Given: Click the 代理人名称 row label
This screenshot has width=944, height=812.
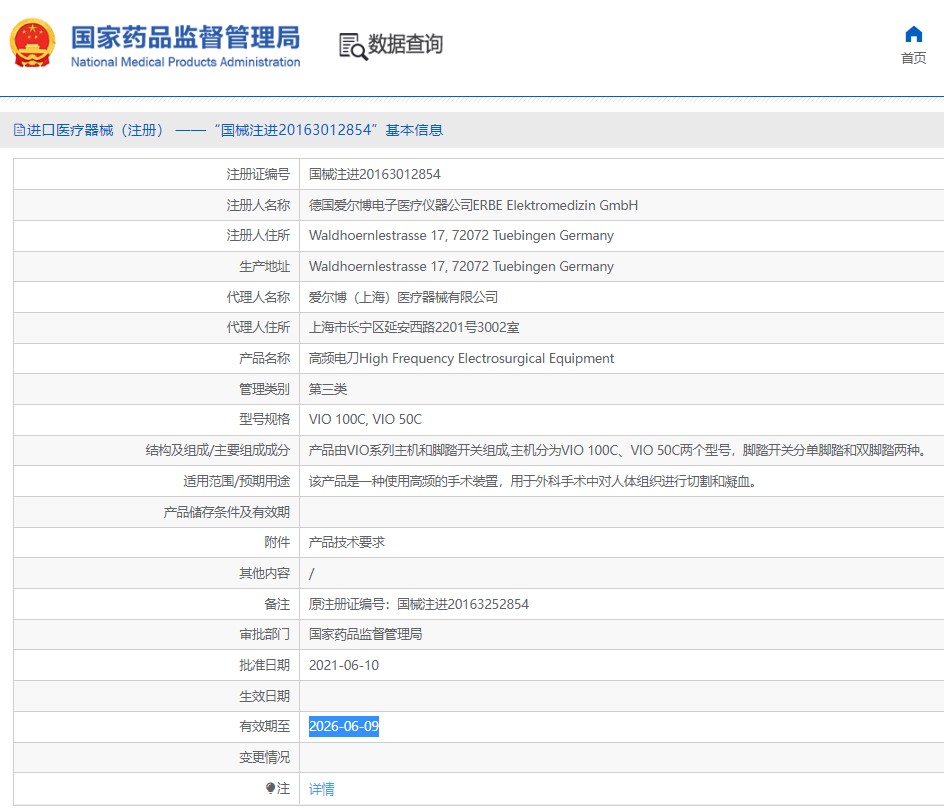Looking at the screenshot, I should [258, 297].
